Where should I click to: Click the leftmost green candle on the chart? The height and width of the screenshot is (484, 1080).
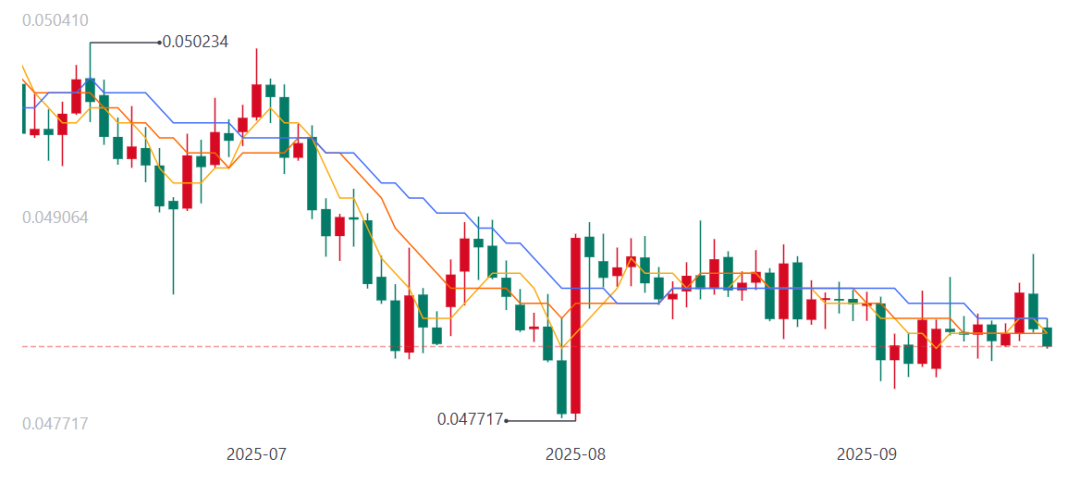point(24,108)
